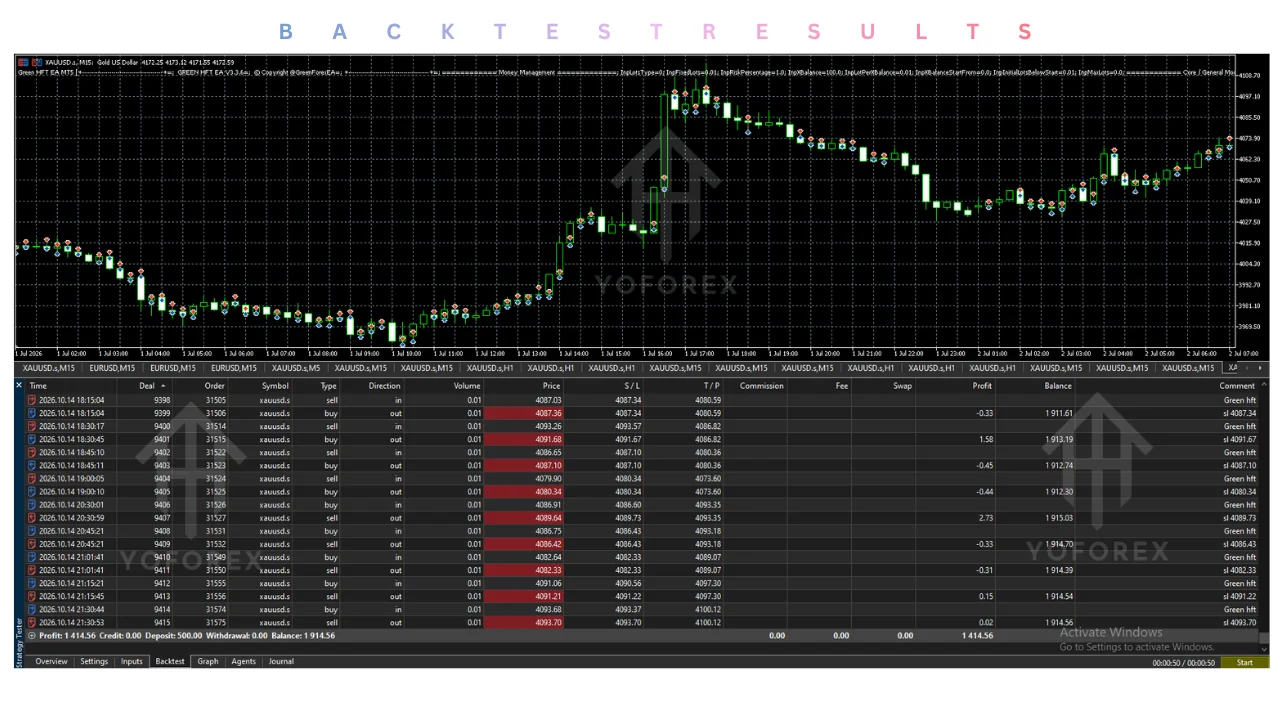Image resolution: width=1280 pixels, height=720 pixels.
Task: Click the yellow Start button
Action: 1245,662
